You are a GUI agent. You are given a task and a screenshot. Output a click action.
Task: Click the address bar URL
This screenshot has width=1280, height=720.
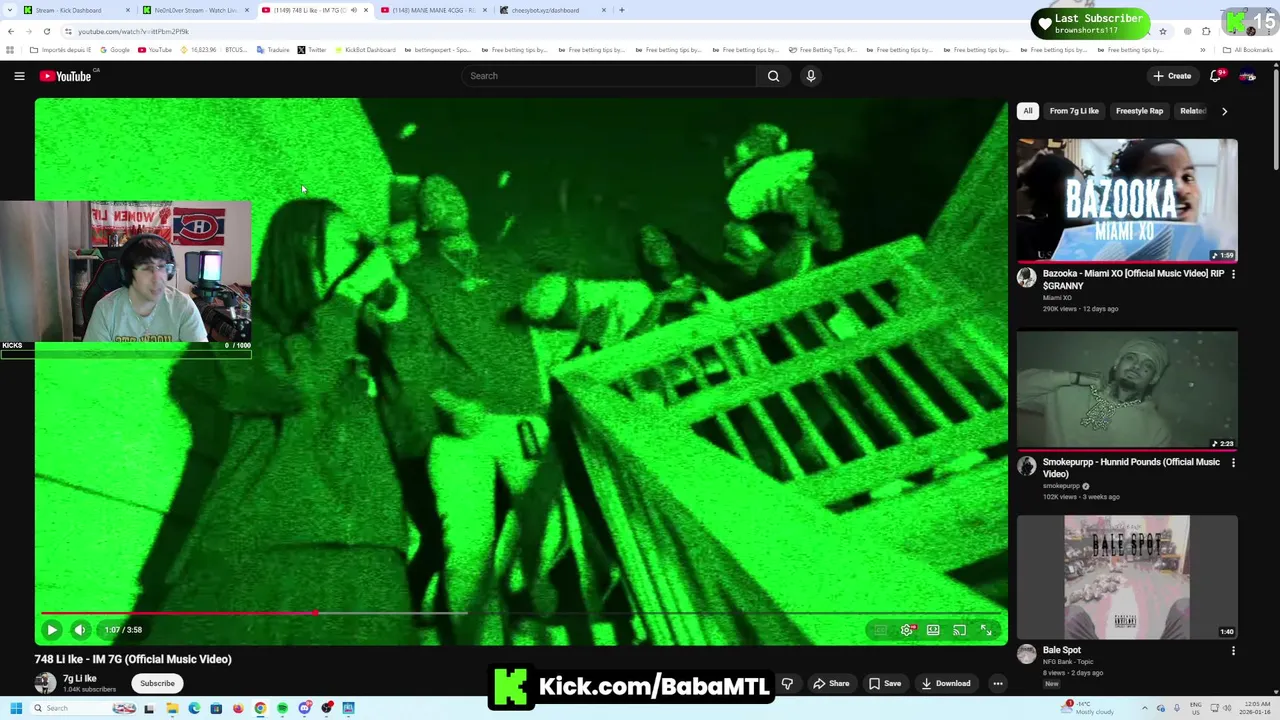pyautogui.click(x=133, y=31)
